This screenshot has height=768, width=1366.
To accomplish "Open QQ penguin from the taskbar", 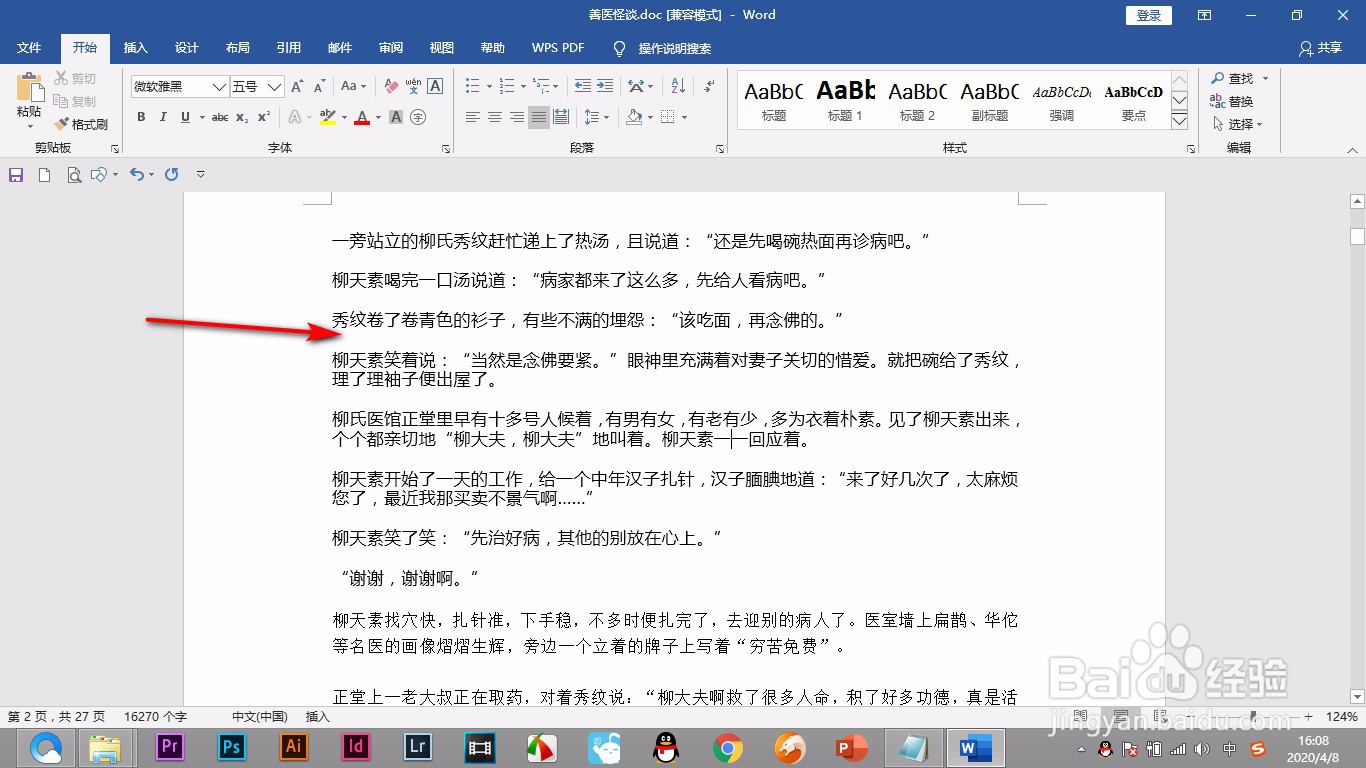I will coord(666,747).
